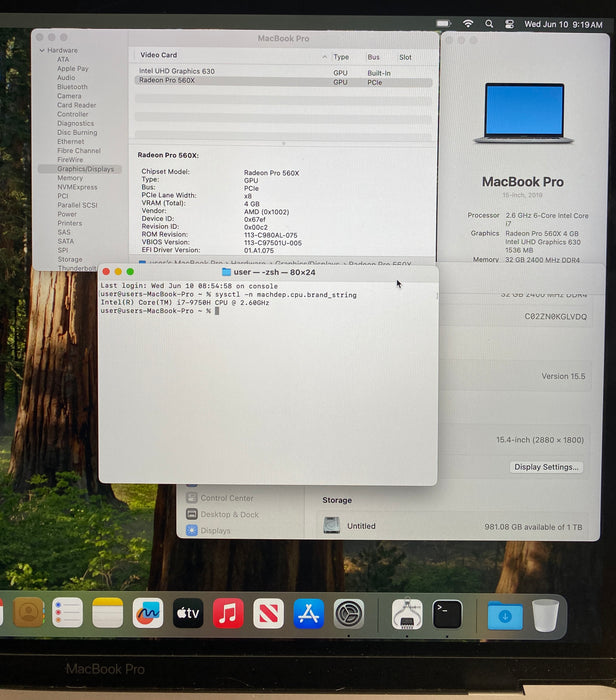The width and height of the screenshot is (616, 700).
Task: Click the serial number C02ZN0KGLVDQ
Action: [x=555, y=317]
